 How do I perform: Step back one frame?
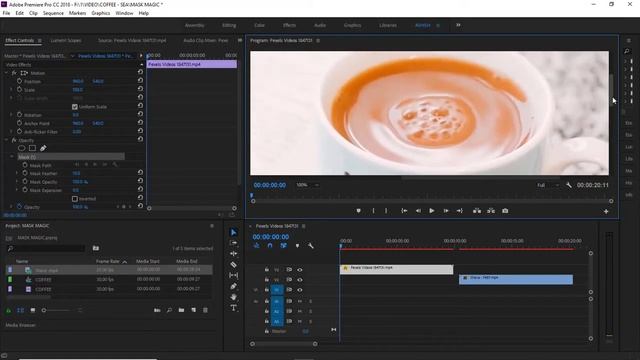[x=418, y=211]
